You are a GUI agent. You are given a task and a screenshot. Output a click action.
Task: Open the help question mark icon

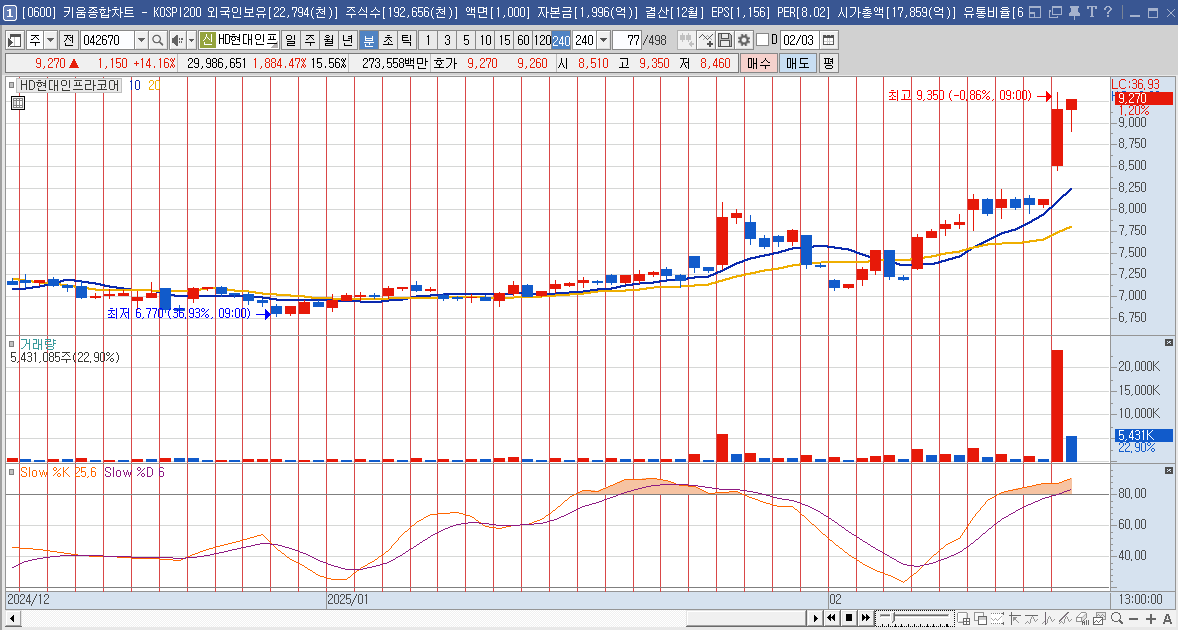pyautogui.click(x=1108, y=12)
